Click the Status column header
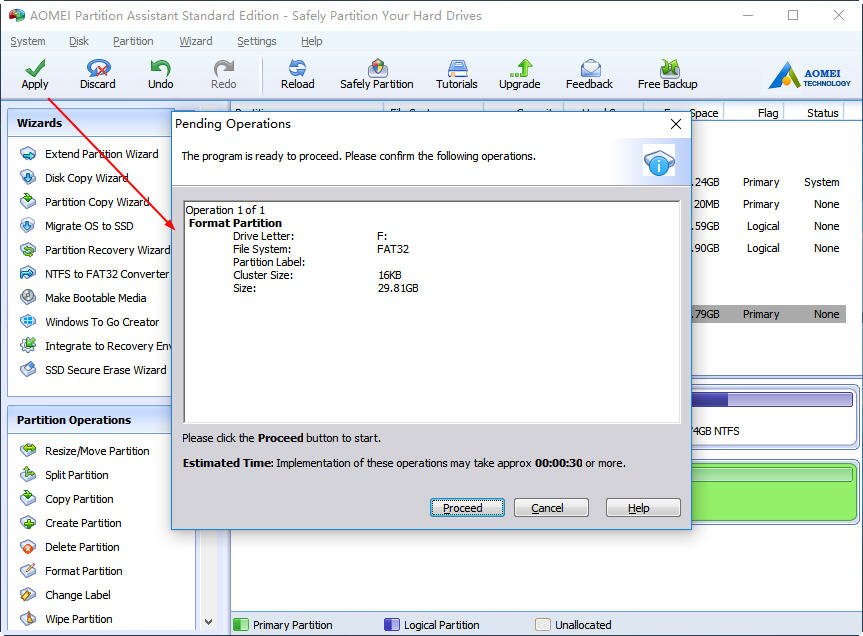This screenshot has width=863, height=636. (822, 113)
